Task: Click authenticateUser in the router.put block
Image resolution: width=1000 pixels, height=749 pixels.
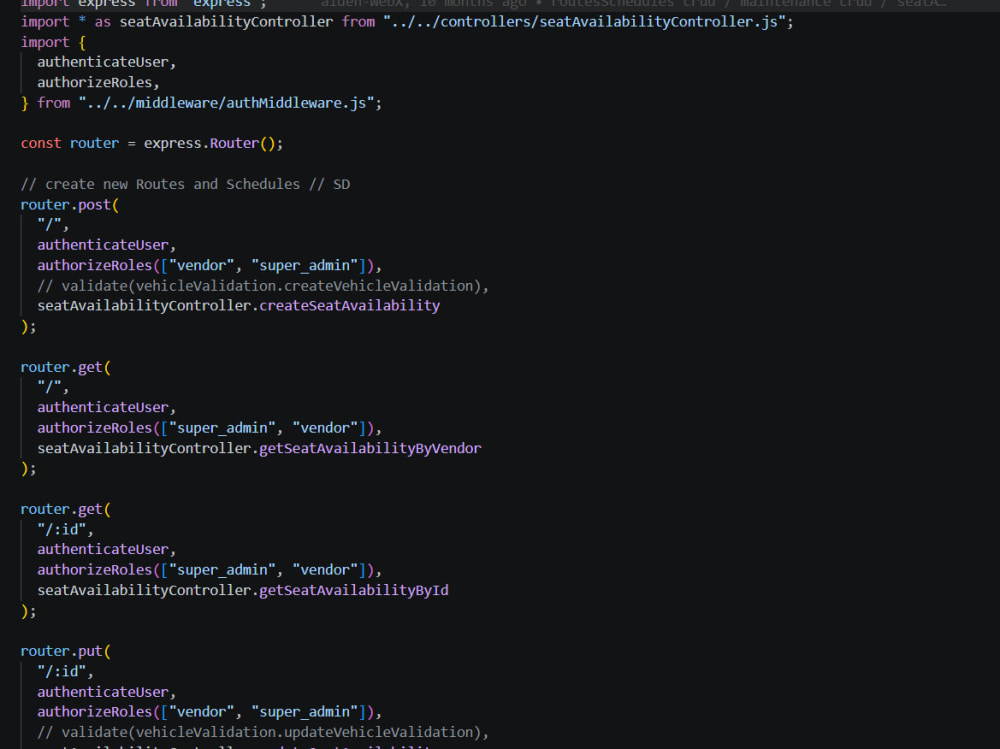Action: click(x=103, y=692)
